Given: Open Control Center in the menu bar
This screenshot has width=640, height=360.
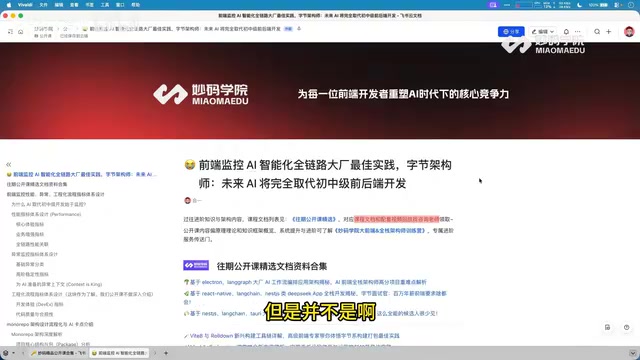Looking at the screenshot, I should tap(618, 5).
